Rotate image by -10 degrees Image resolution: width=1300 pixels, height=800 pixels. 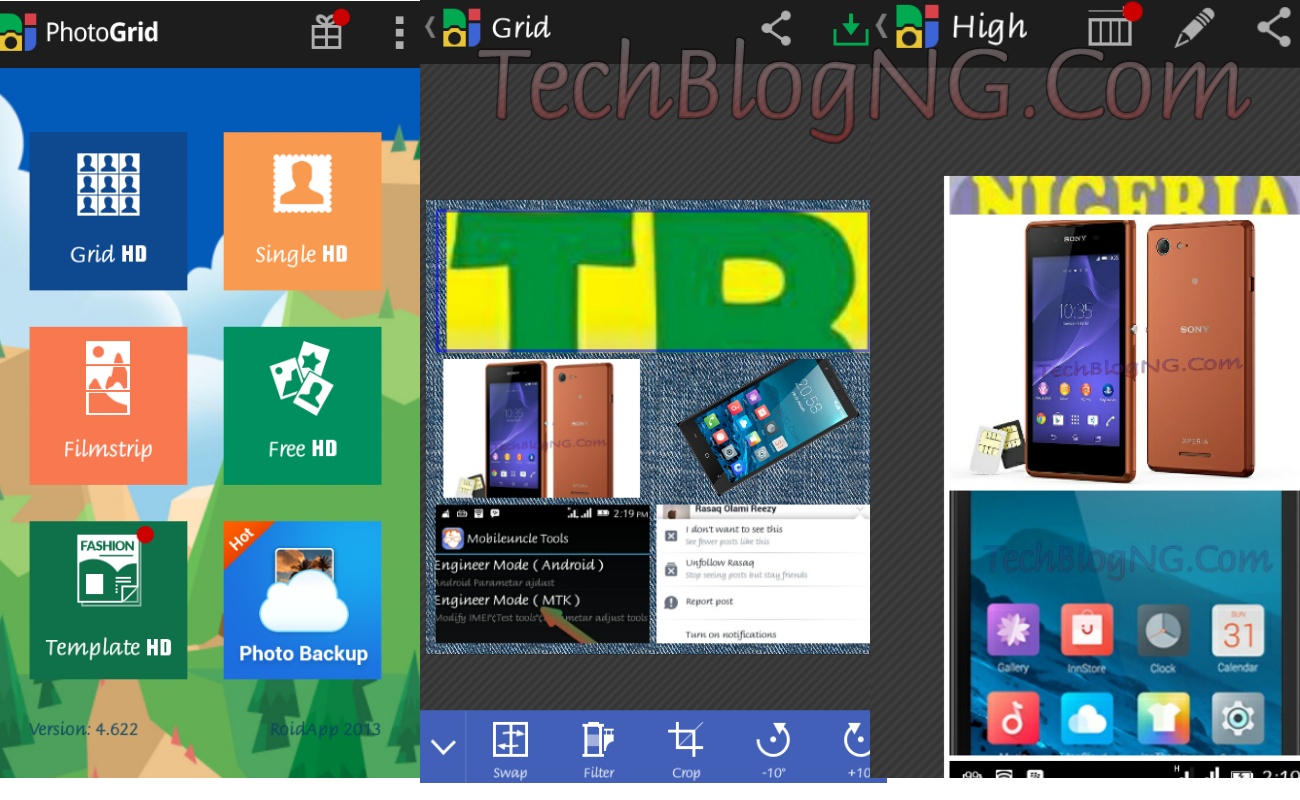pos(773,748)
